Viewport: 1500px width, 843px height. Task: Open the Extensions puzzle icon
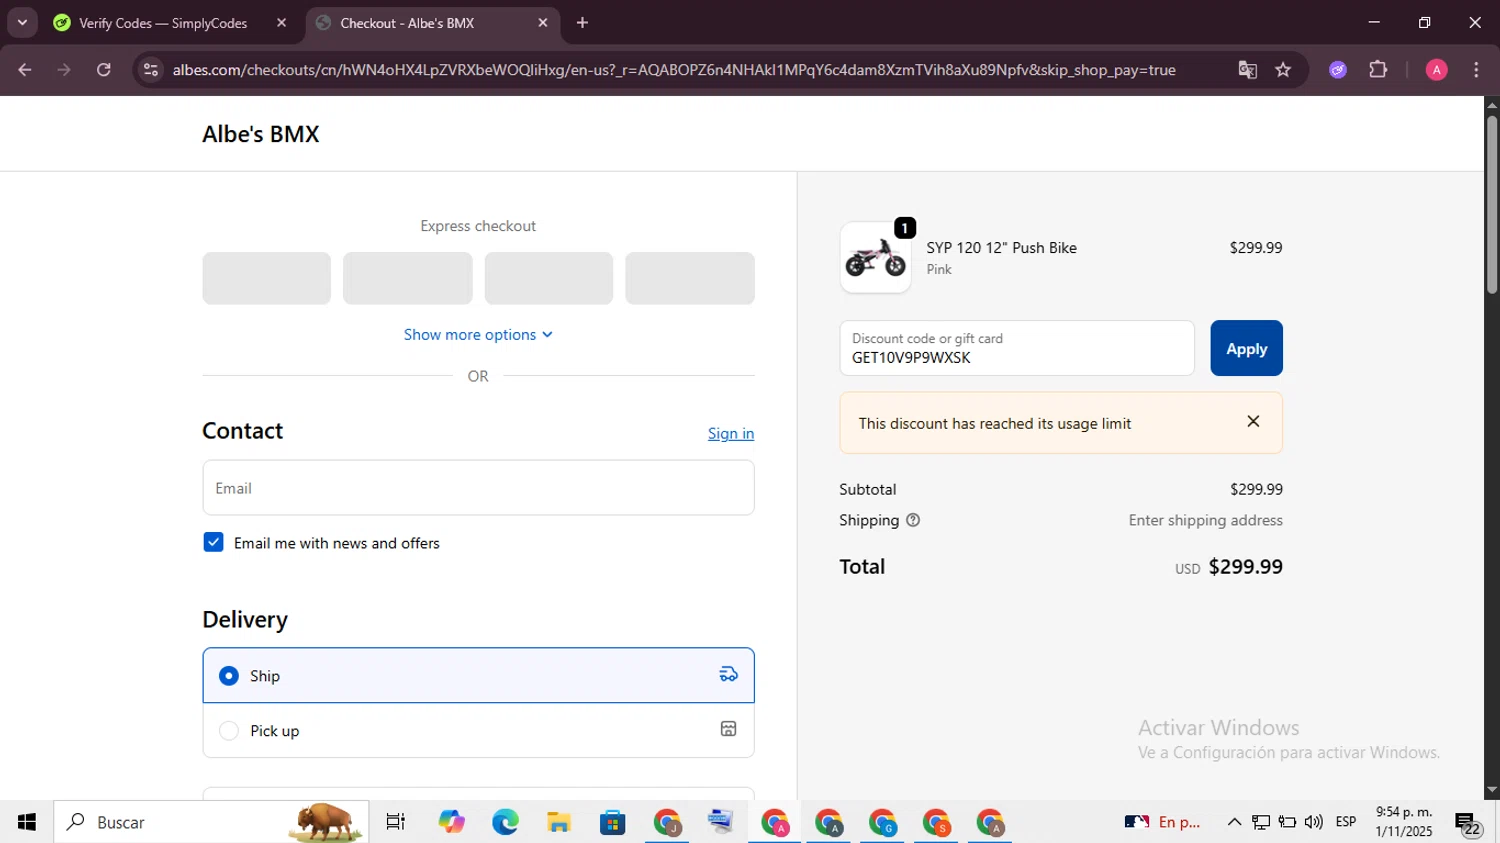(1378, 70)
